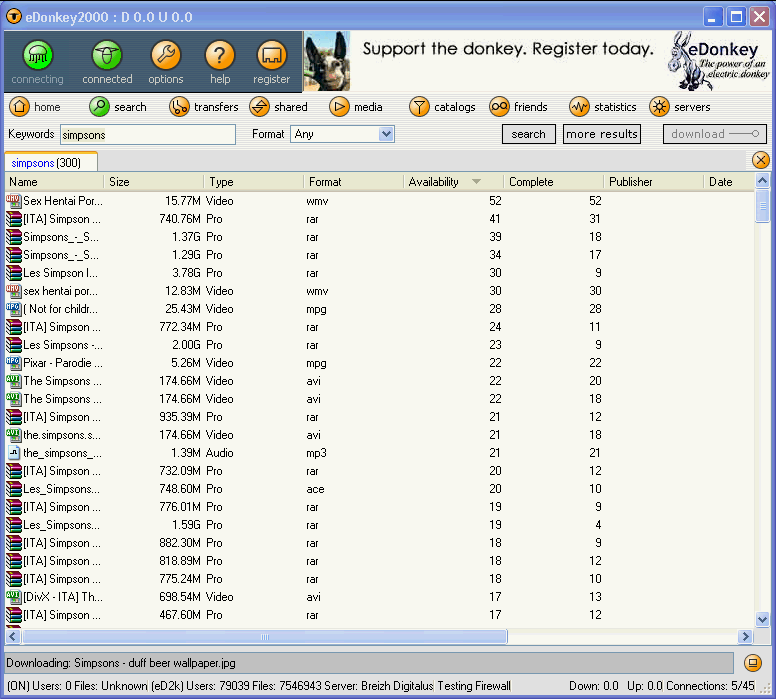Click the vertical scrollbar thumb
Viewport: 776px width, 699px height.
coord(763,206)
